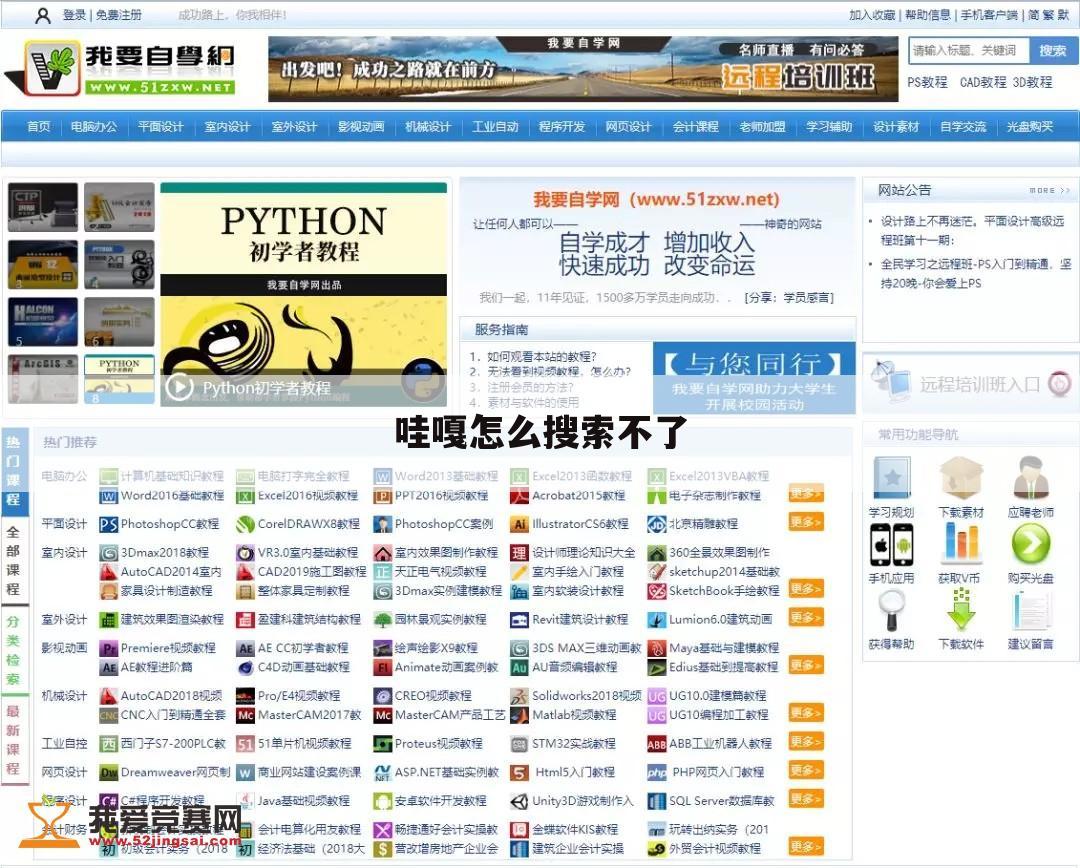The height and width of the screenshot is (868, 1080).
Task: Open the 光盘购买 navigation menu item
Action: pos(1030,127)
